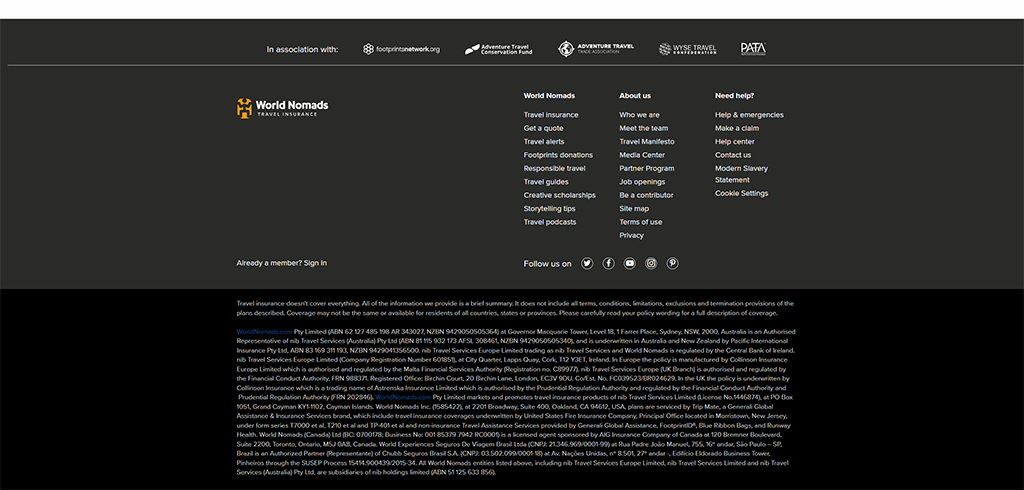Go to Travel alerts page
The width and height of the screenshot is (1024, 490).
(544, 142)
